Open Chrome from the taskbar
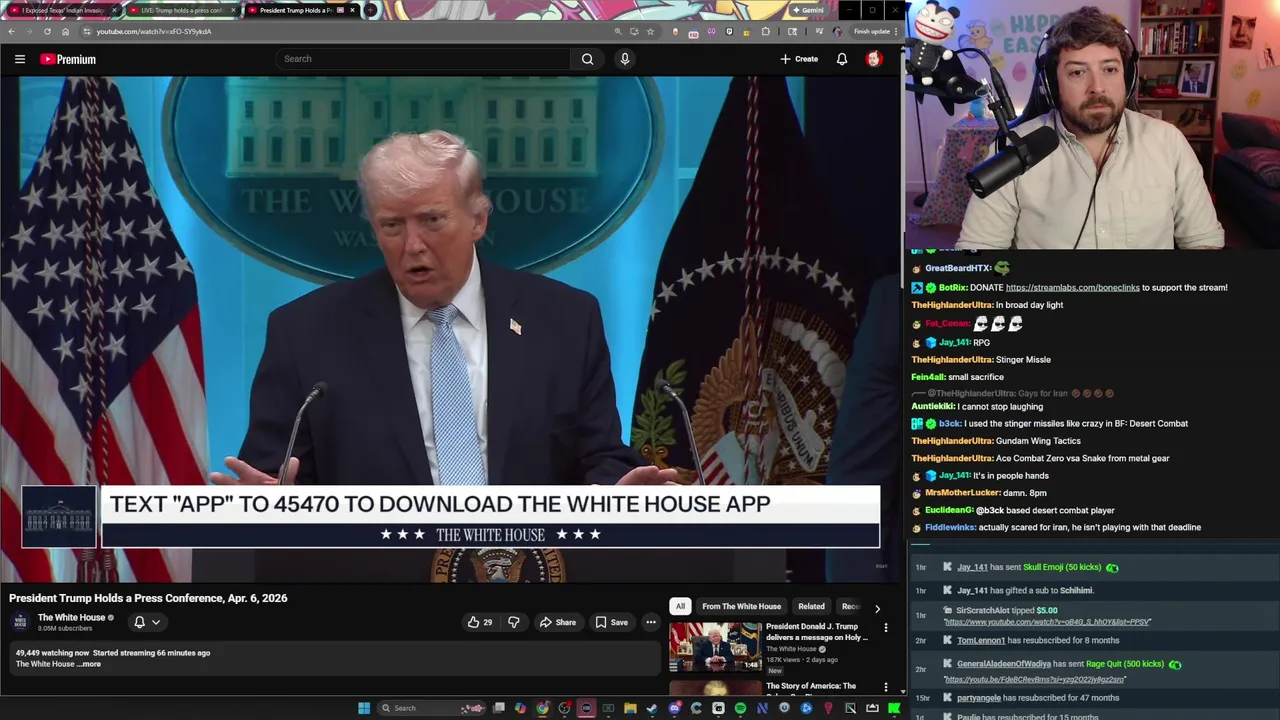The height and width of the screenshot is (720, 1280). tap(542, 708)
